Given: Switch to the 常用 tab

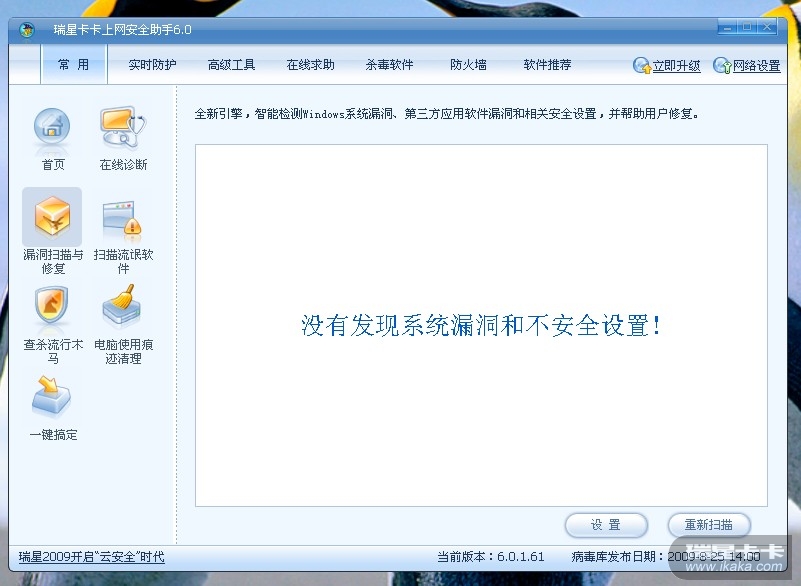Looking at the screenshot, I should pyautogui.click(x=74, y=64).
